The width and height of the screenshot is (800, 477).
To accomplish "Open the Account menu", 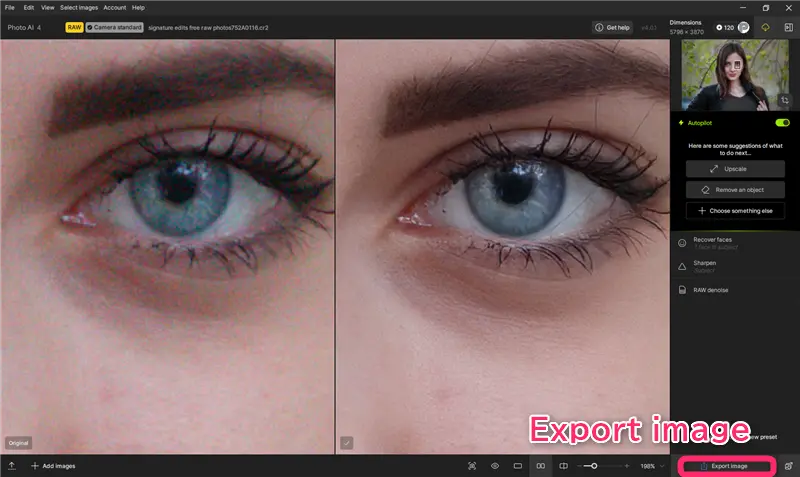I will (114, 8).
